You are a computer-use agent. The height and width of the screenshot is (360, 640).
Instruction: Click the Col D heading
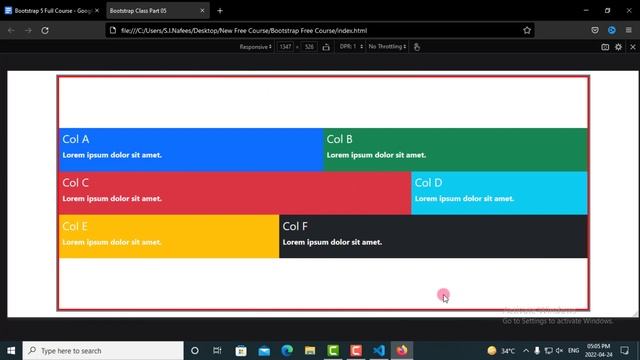click(x=428, y=183)
